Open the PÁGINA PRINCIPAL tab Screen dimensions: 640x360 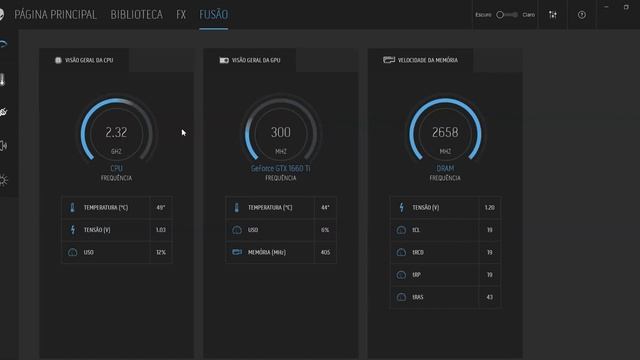point(55,15)
